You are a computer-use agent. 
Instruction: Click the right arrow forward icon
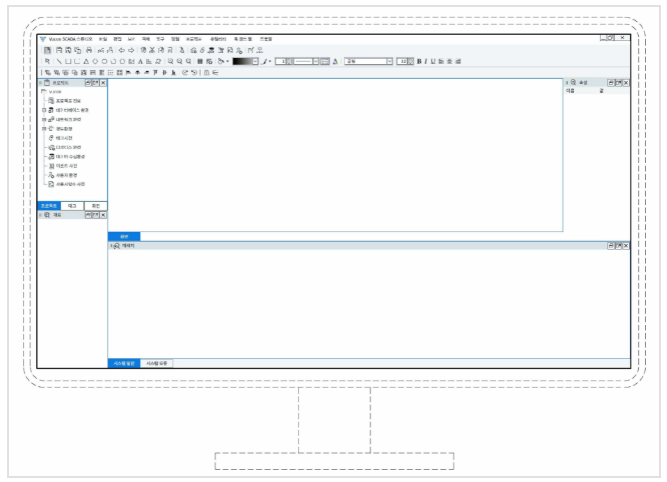[131, 49]
